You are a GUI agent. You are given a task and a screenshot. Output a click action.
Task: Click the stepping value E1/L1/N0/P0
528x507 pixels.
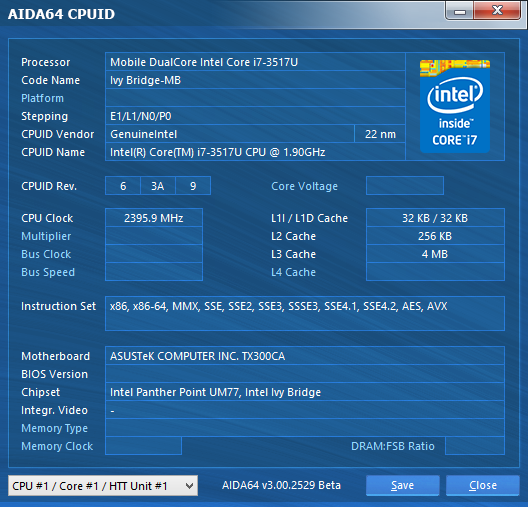(x=255, y=116)
